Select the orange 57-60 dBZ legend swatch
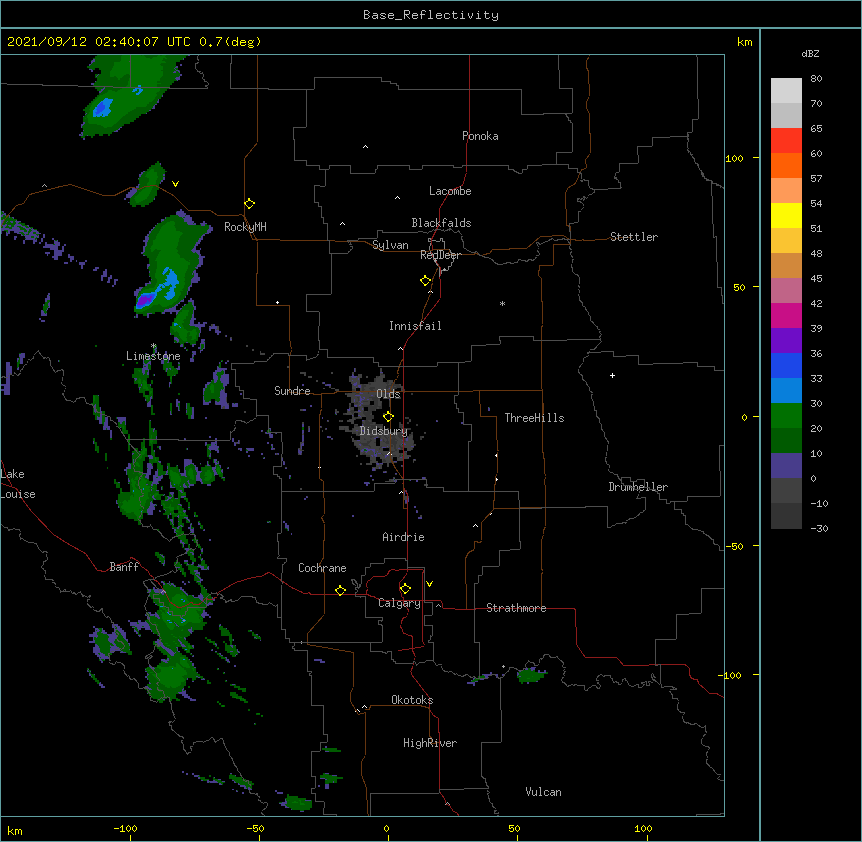 (786, 165)
